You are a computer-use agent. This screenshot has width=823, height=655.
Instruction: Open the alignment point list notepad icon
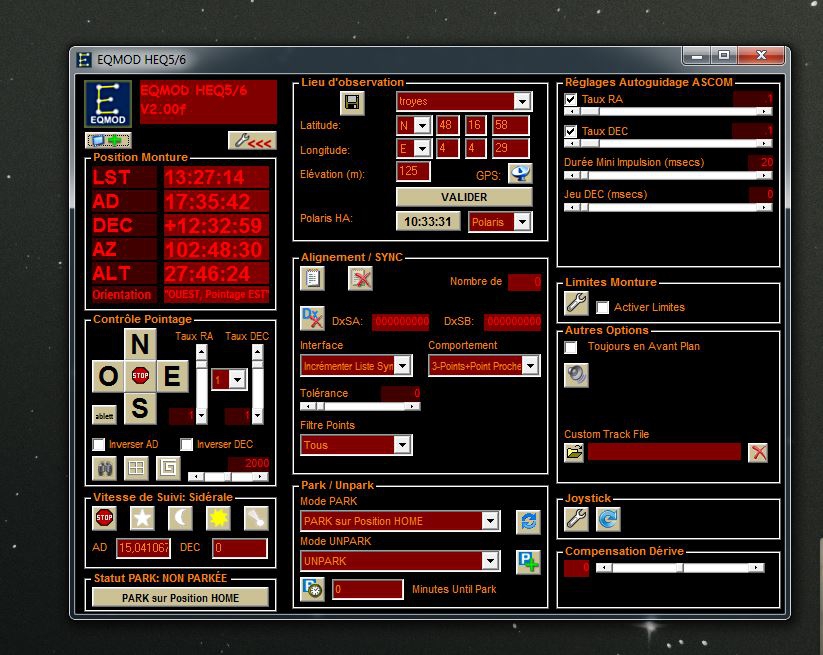[x=312, y=278]
